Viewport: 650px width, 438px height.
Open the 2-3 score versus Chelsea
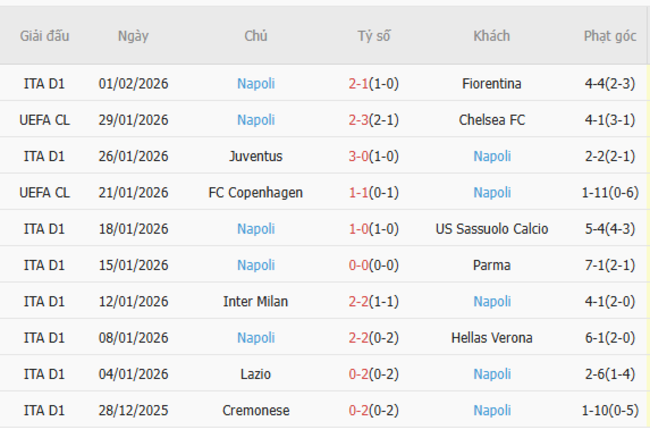tap(359, 120)
